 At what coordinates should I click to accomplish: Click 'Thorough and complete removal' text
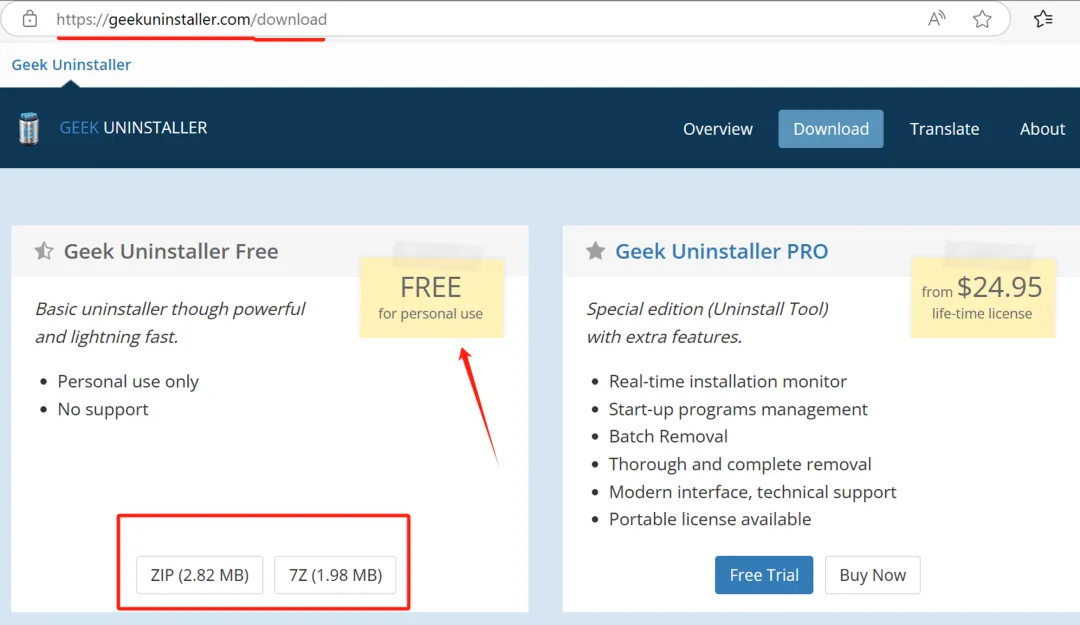[740, 464]
